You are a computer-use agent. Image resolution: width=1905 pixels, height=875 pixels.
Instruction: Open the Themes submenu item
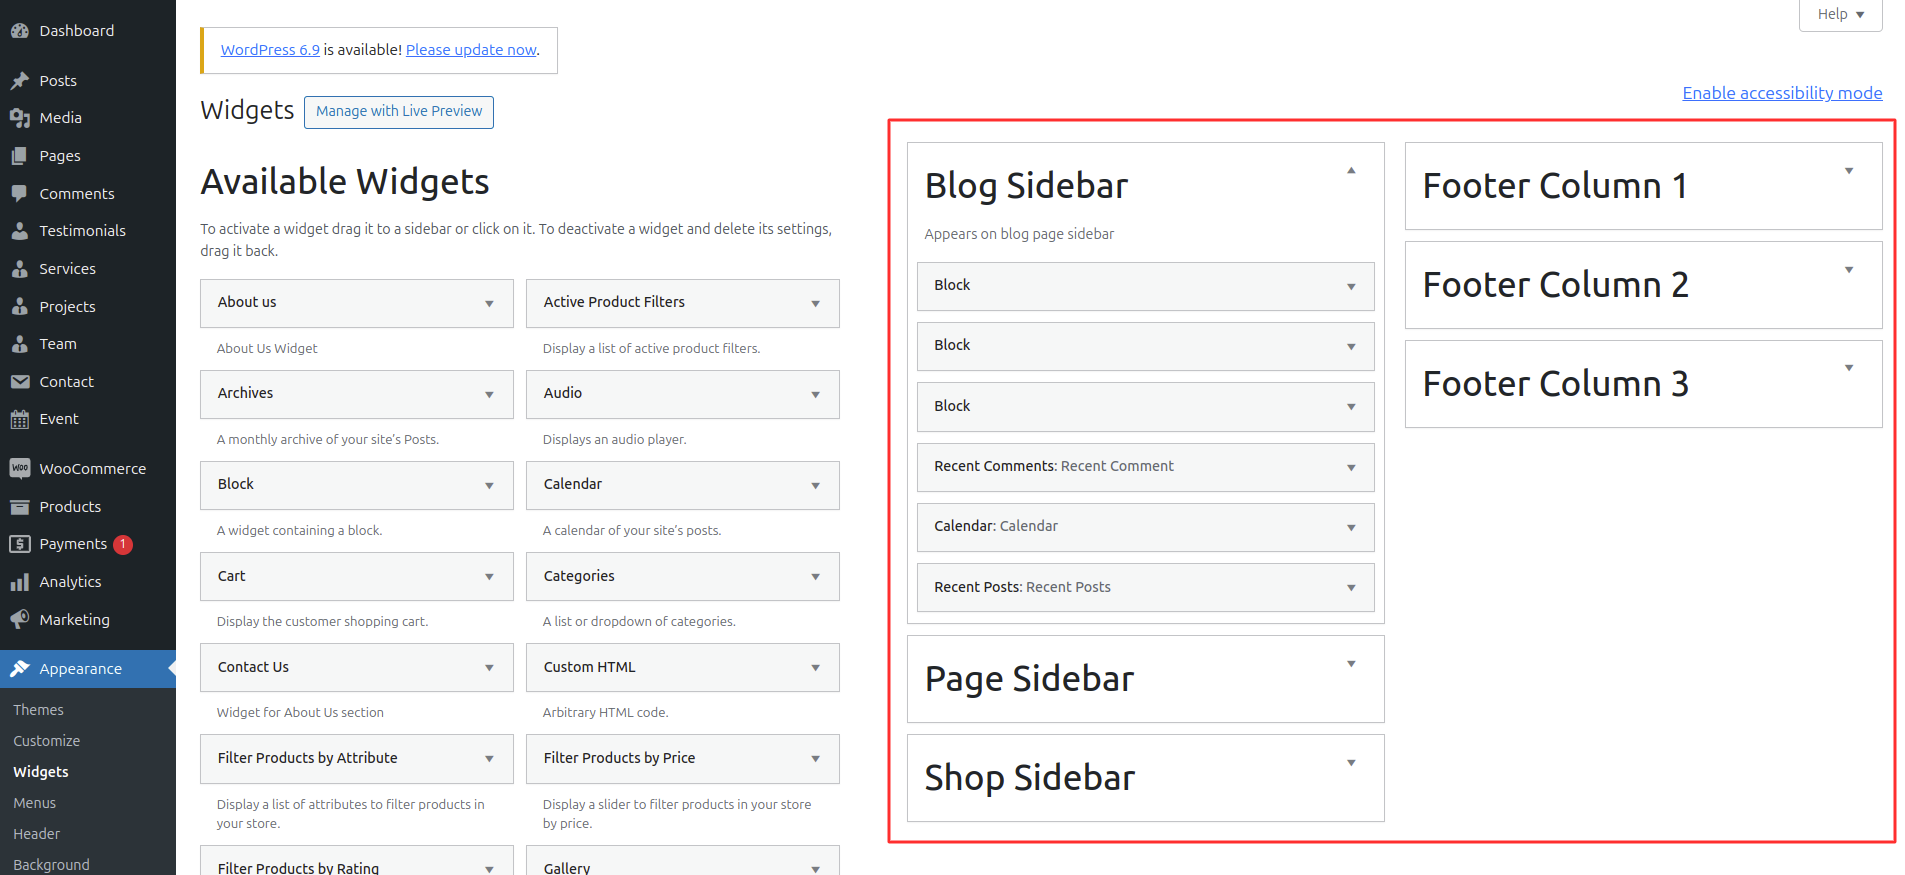39,710
